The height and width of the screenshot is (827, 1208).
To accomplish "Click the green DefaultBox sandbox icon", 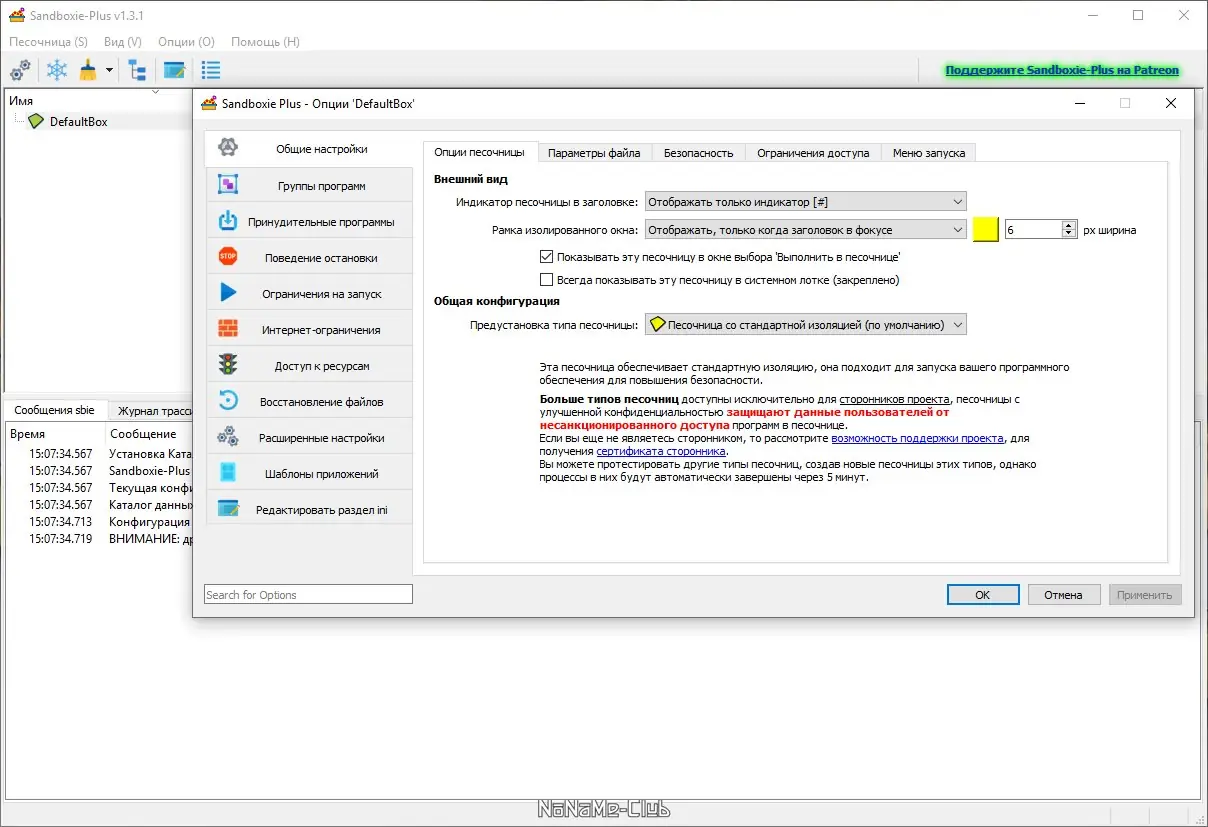I will pyautogui.click(x=37, y=121).
